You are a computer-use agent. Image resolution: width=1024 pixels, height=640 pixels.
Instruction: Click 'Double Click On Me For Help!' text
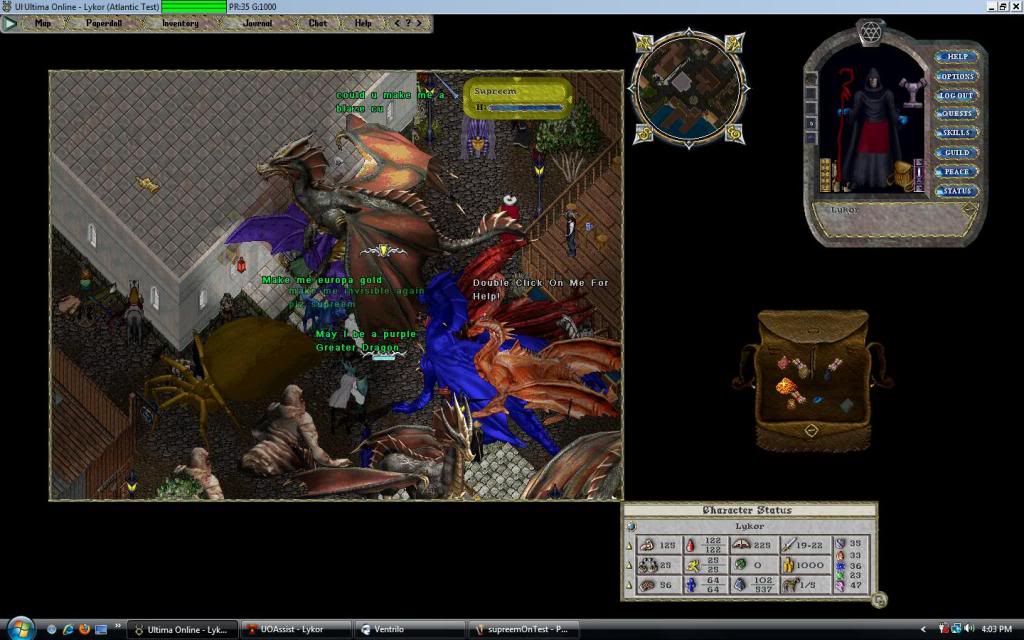pos(540,289)
